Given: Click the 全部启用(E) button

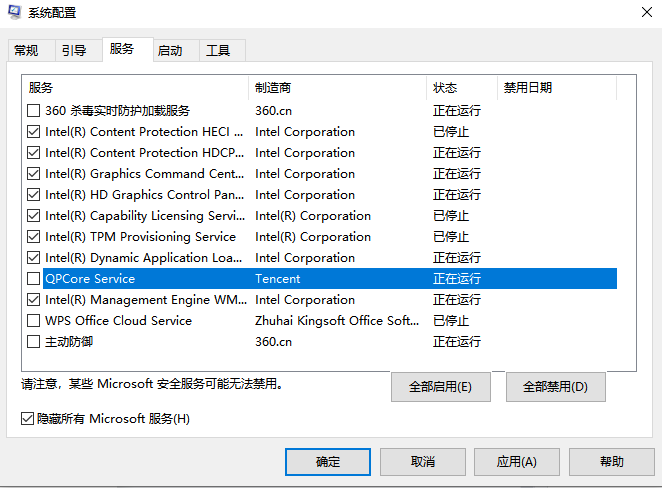Looking at the screenshot, I should (x=440, y=386).
